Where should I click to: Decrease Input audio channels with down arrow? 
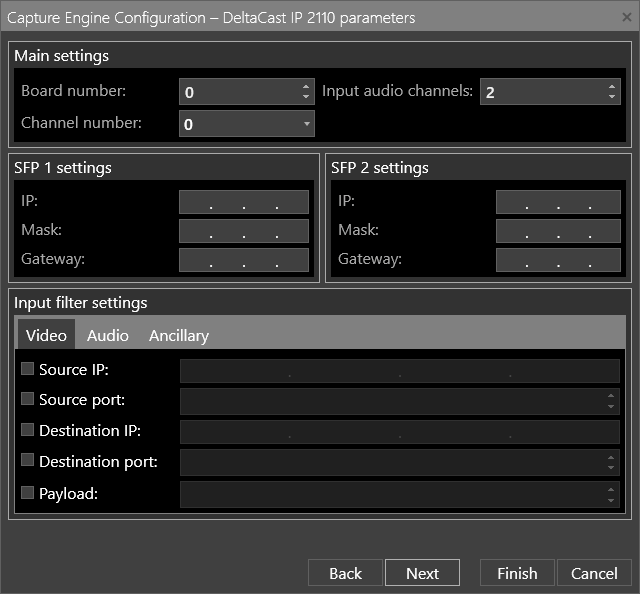(x=611, y=97)
